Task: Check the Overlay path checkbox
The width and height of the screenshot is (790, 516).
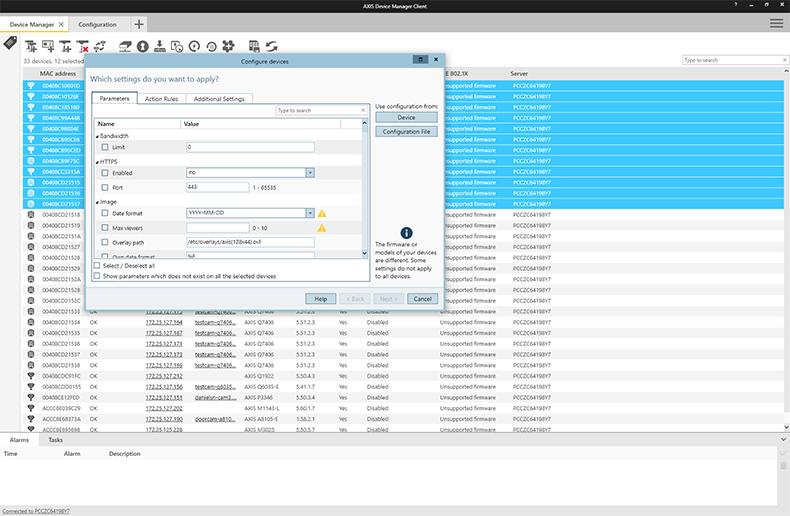Action: (105, 242)
